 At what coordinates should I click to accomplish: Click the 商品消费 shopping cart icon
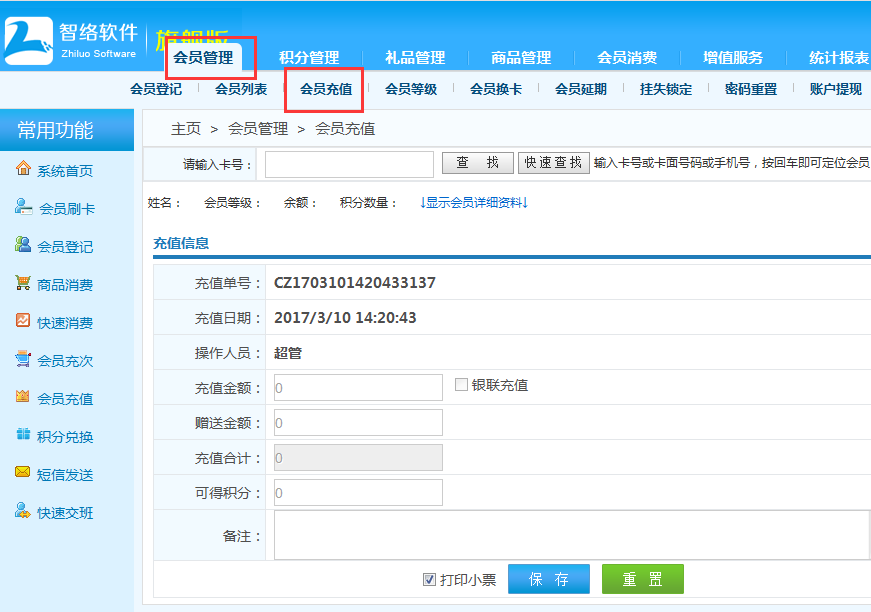(23, 284)
